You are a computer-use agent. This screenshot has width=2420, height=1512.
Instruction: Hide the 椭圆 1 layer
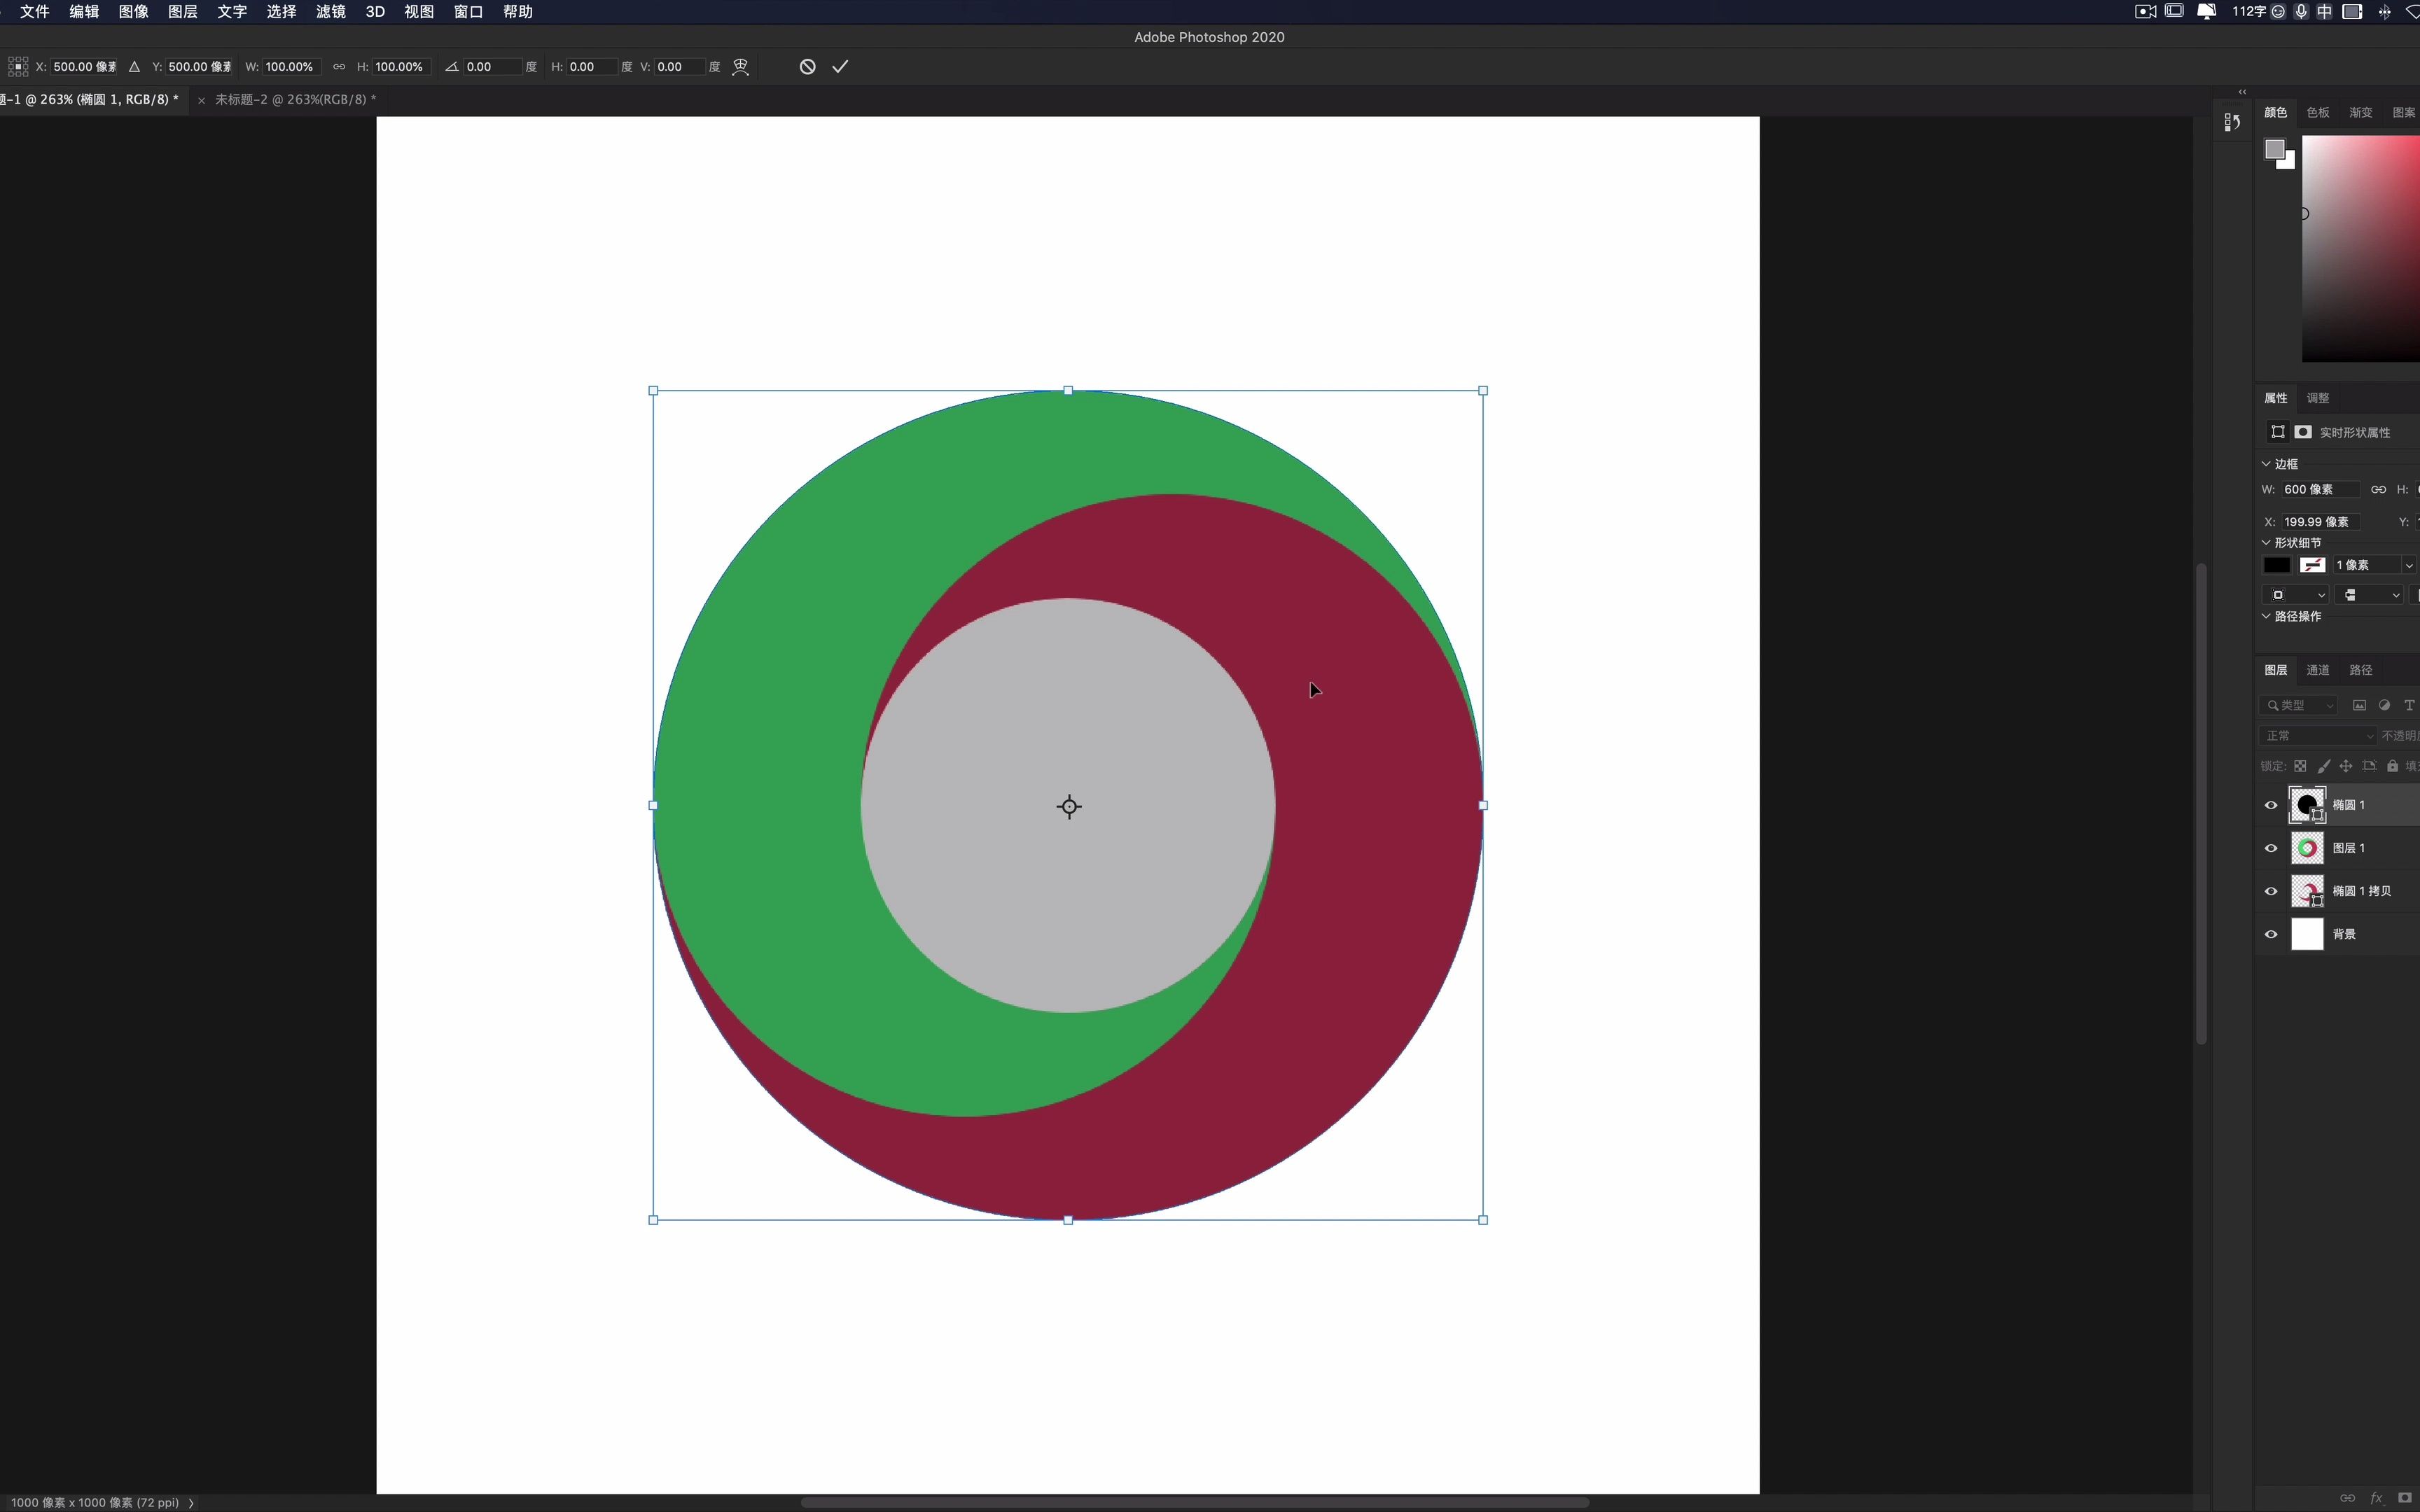click(2271, 805)
